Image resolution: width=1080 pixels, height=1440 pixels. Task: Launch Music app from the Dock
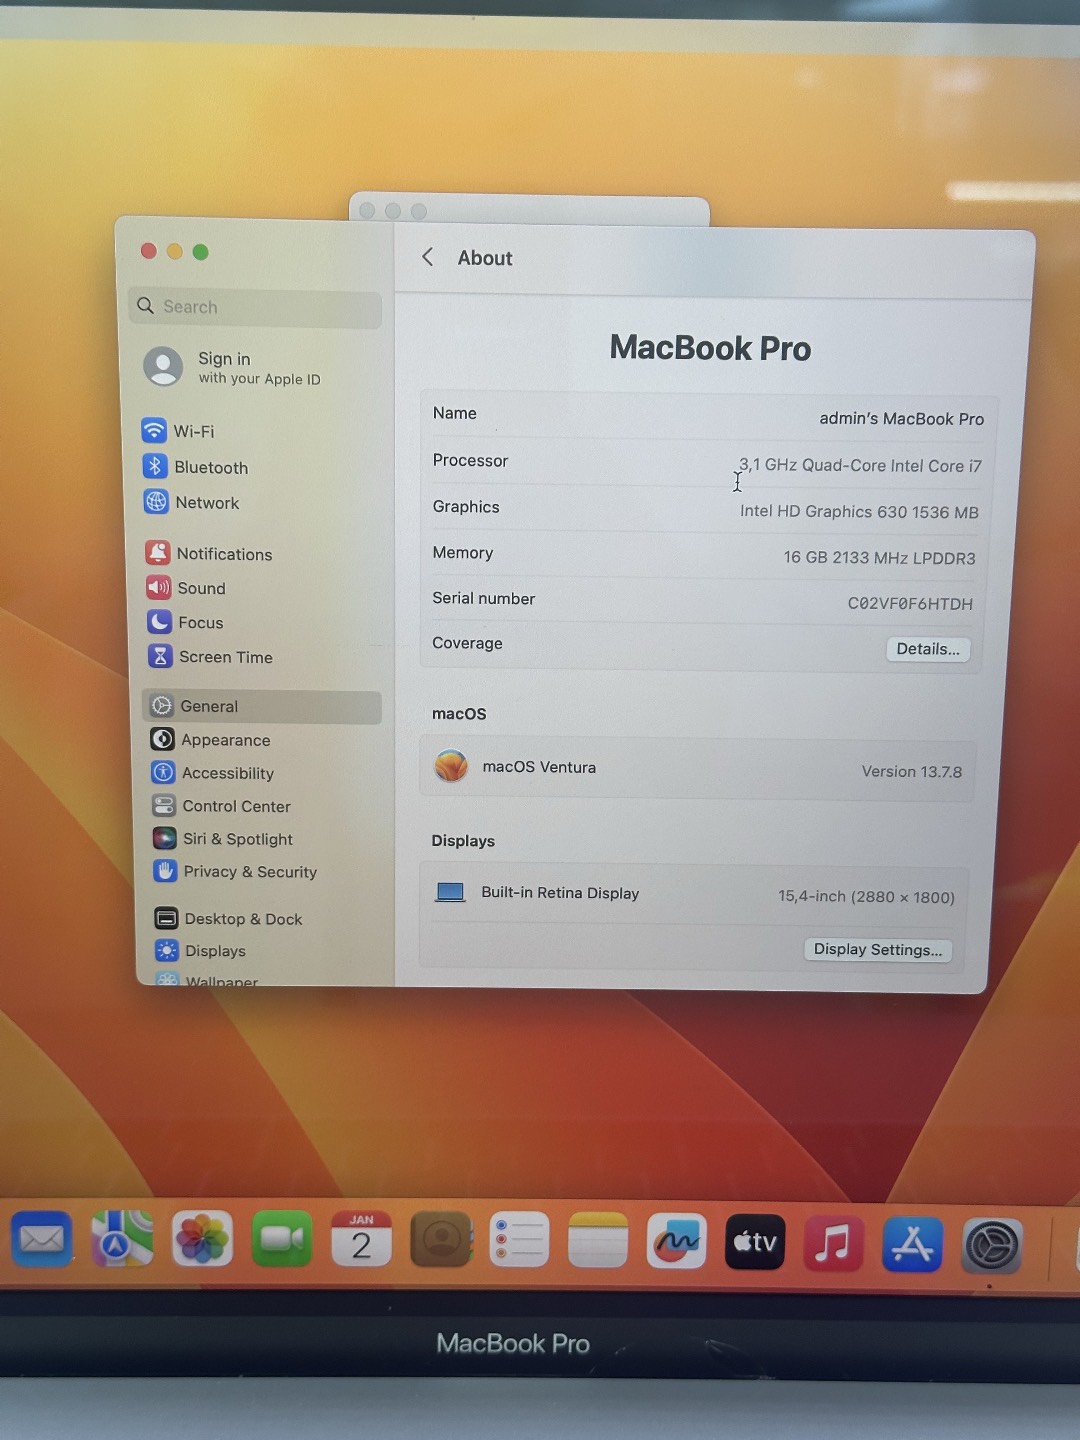click(833, 1243)
